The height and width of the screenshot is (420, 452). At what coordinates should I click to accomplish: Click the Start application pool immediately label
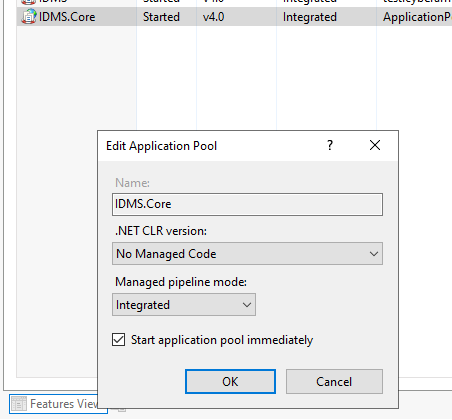222,340
